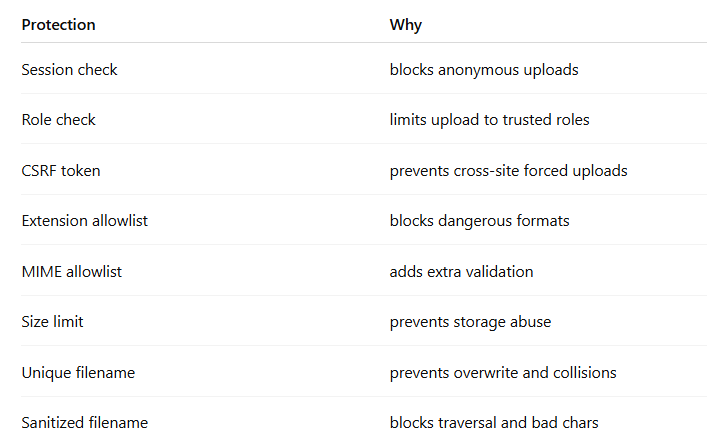Click the 'blocks anonymous uploads' text

[x=484, y=70]
